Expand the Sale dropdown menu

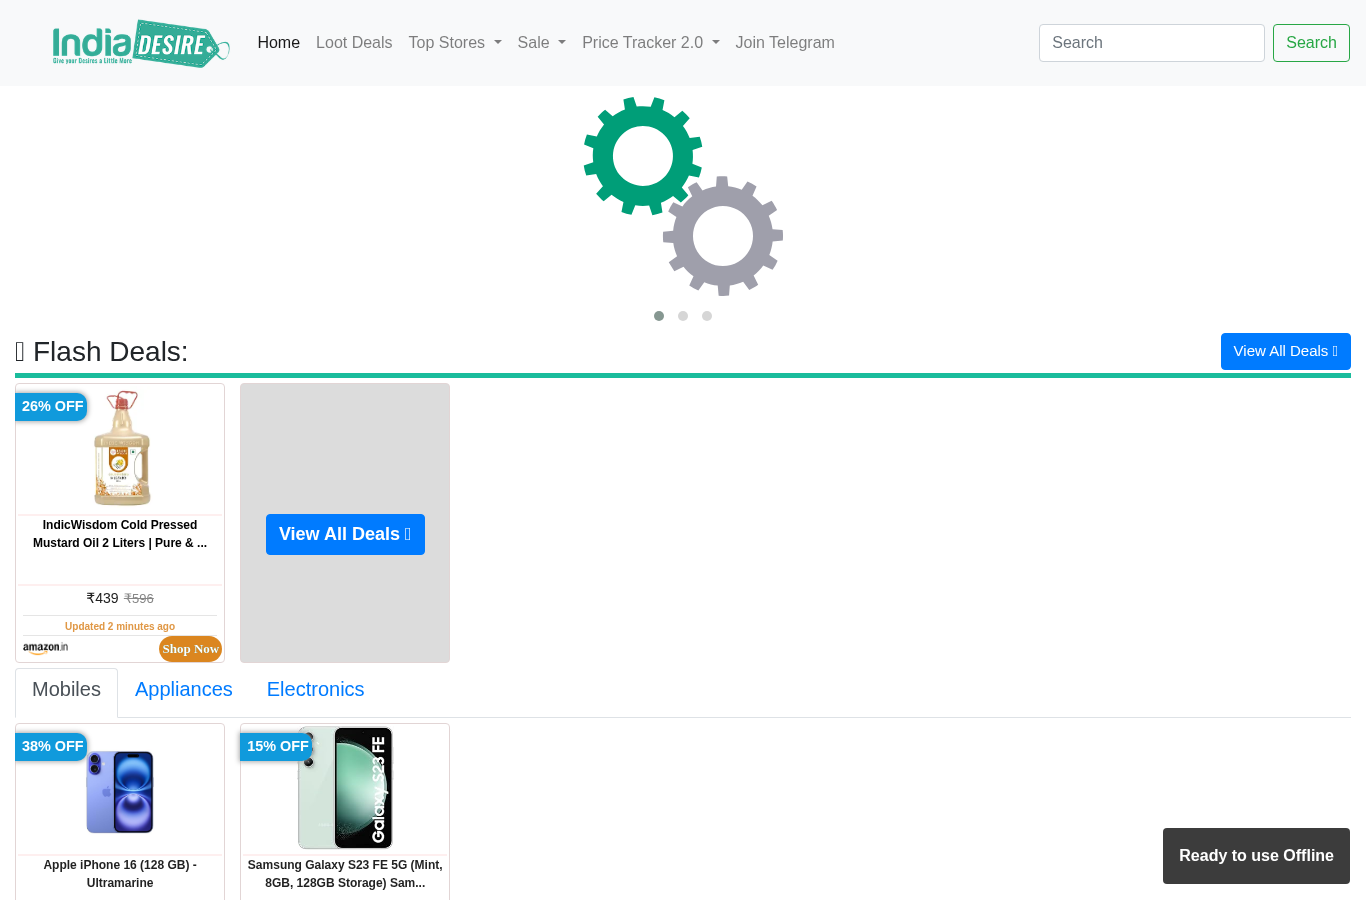tap(542, 43)
